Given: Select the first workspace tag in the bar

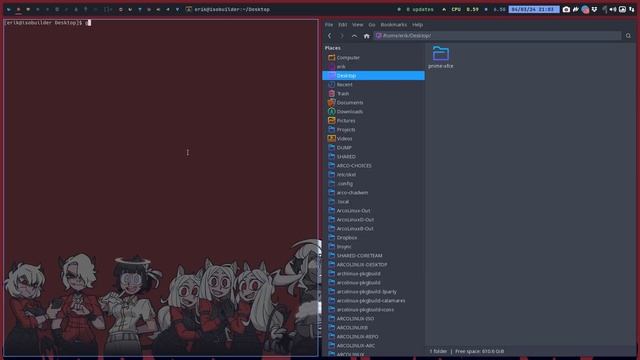Looking at the screenshot, I should tap(9, 9).
